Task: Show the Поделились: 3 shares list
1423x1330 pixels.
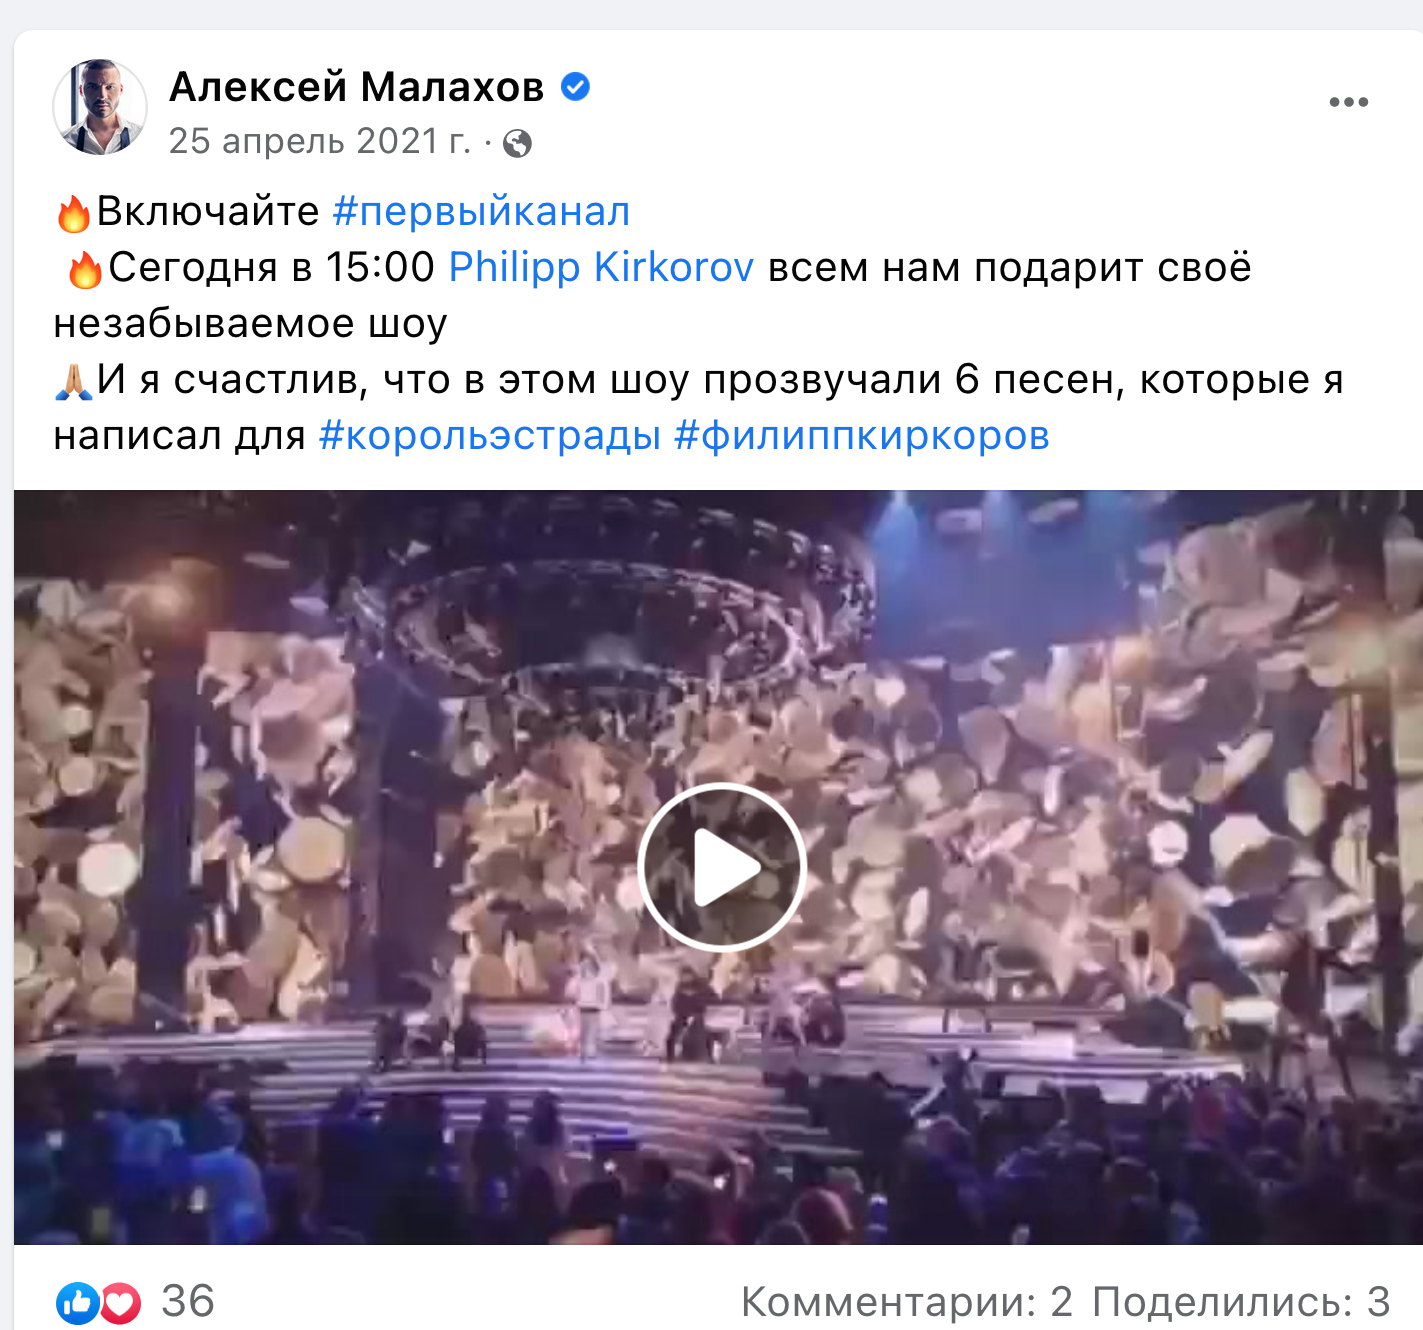Action: (1241, 1302)
